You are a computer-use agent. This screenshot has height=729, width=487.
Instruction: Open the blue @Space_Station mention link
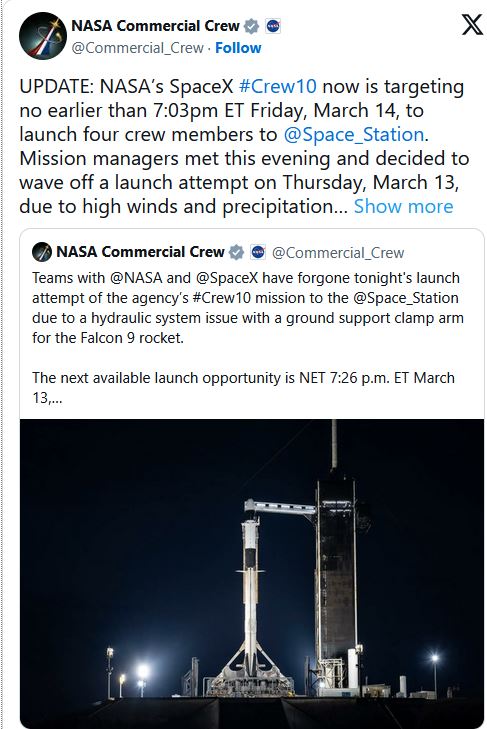(354, 134)
